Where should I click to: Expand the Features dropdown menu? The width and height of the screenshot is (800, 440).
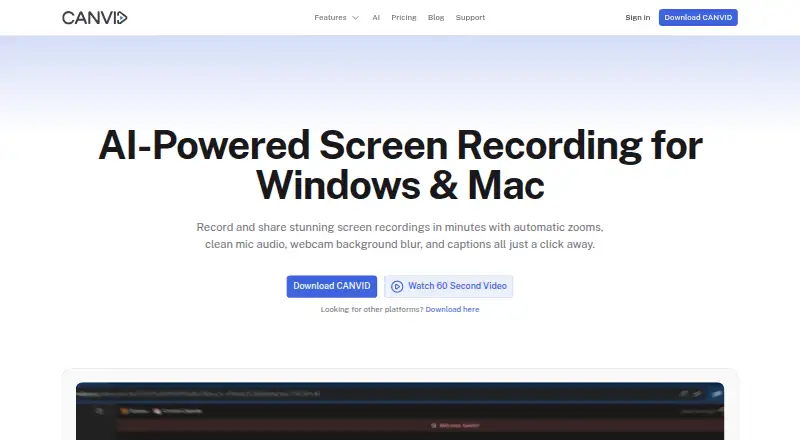point(337,17)
